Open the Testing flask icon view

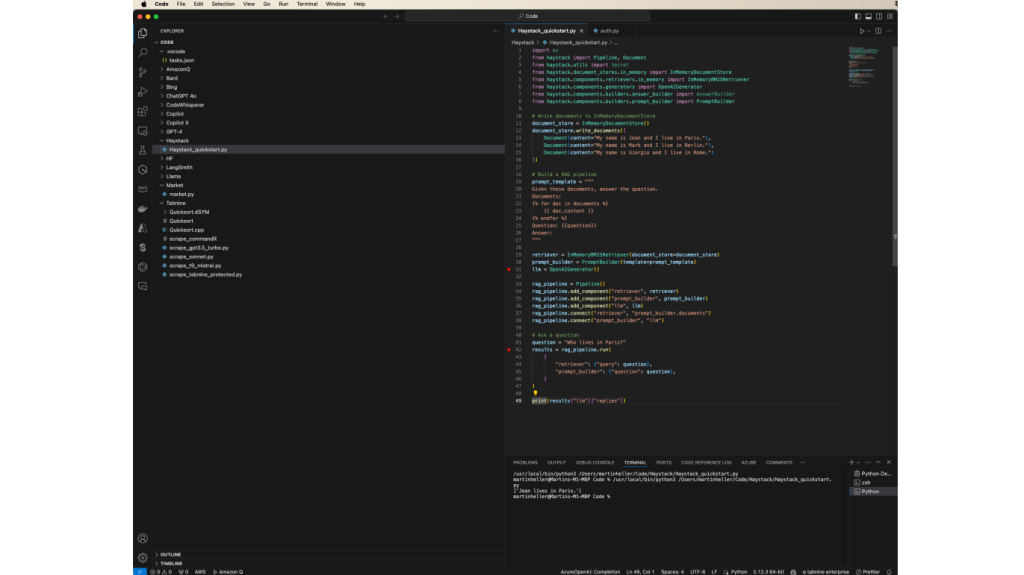(143, 150)
